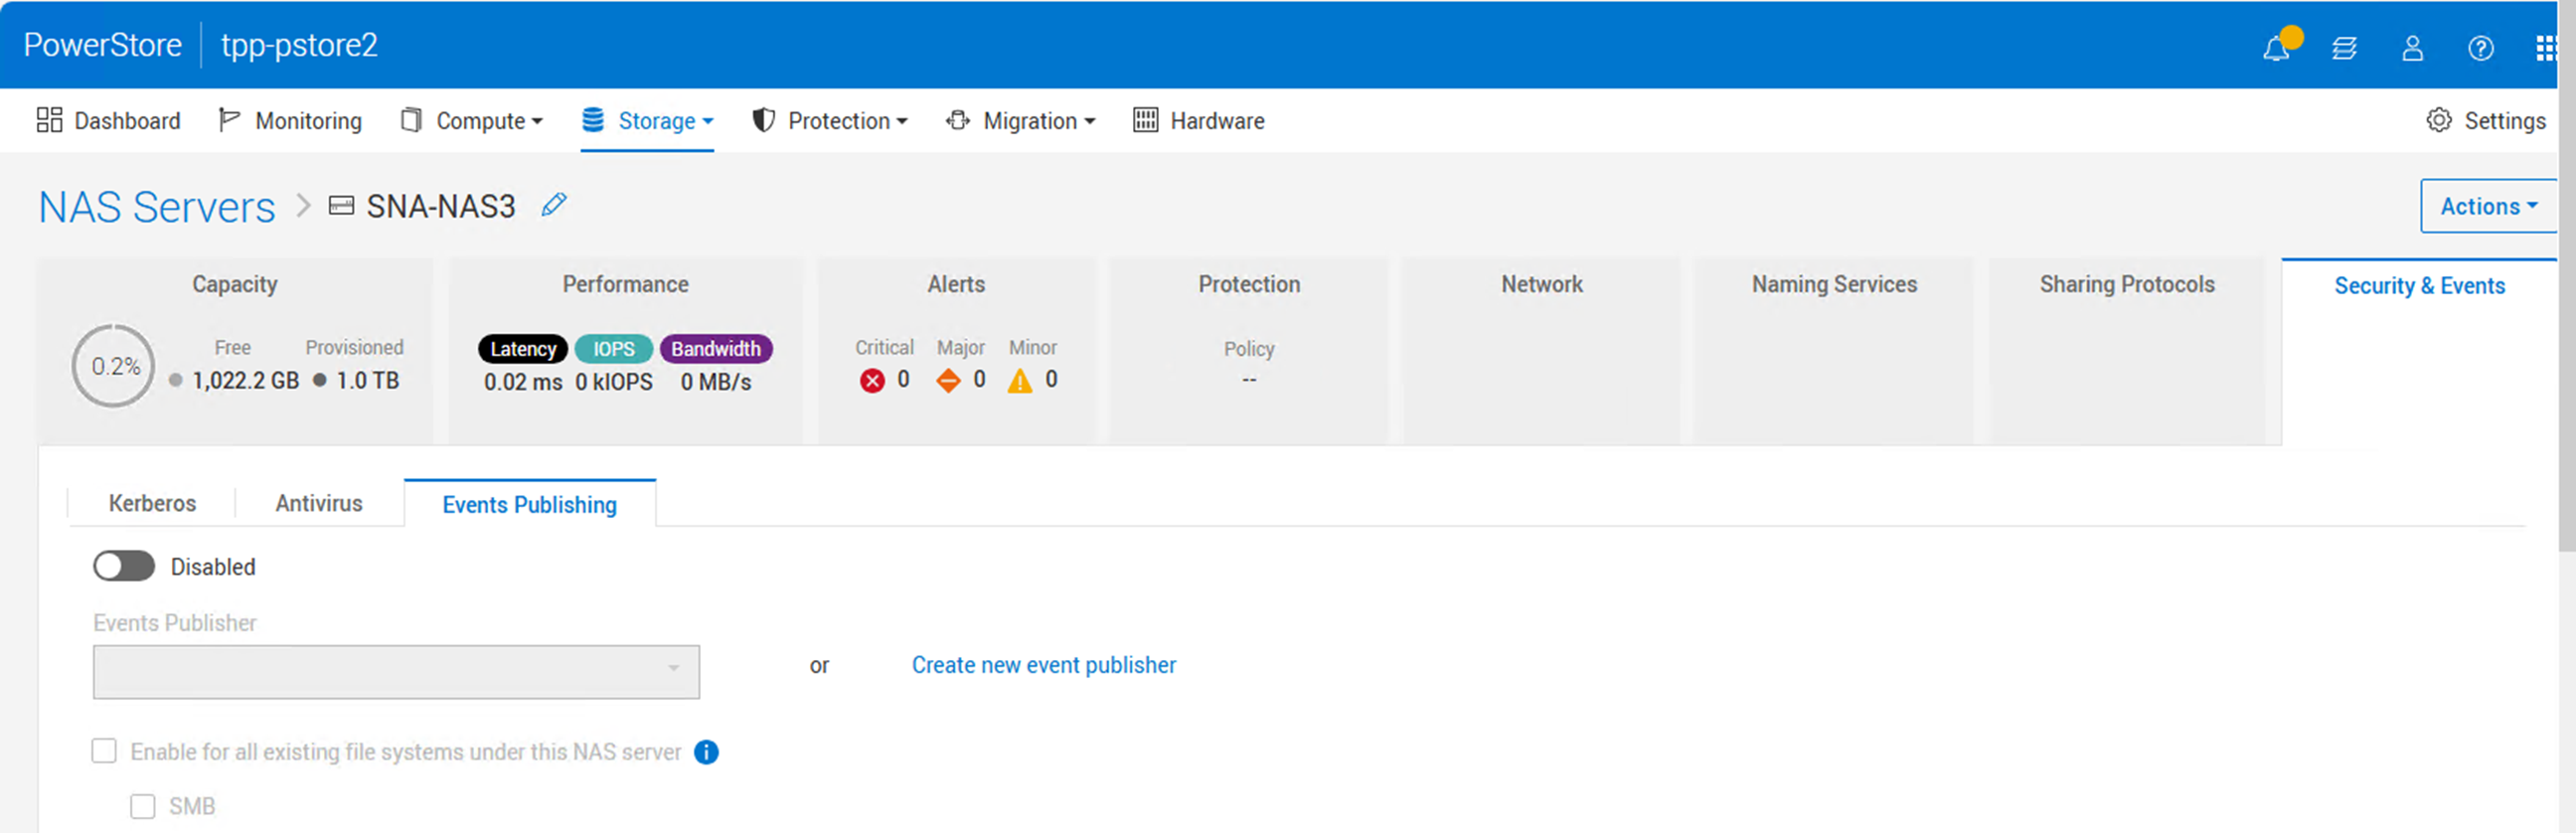
Task: Click the 0 MB/s bandwidth value
Action: pos(716,382)
